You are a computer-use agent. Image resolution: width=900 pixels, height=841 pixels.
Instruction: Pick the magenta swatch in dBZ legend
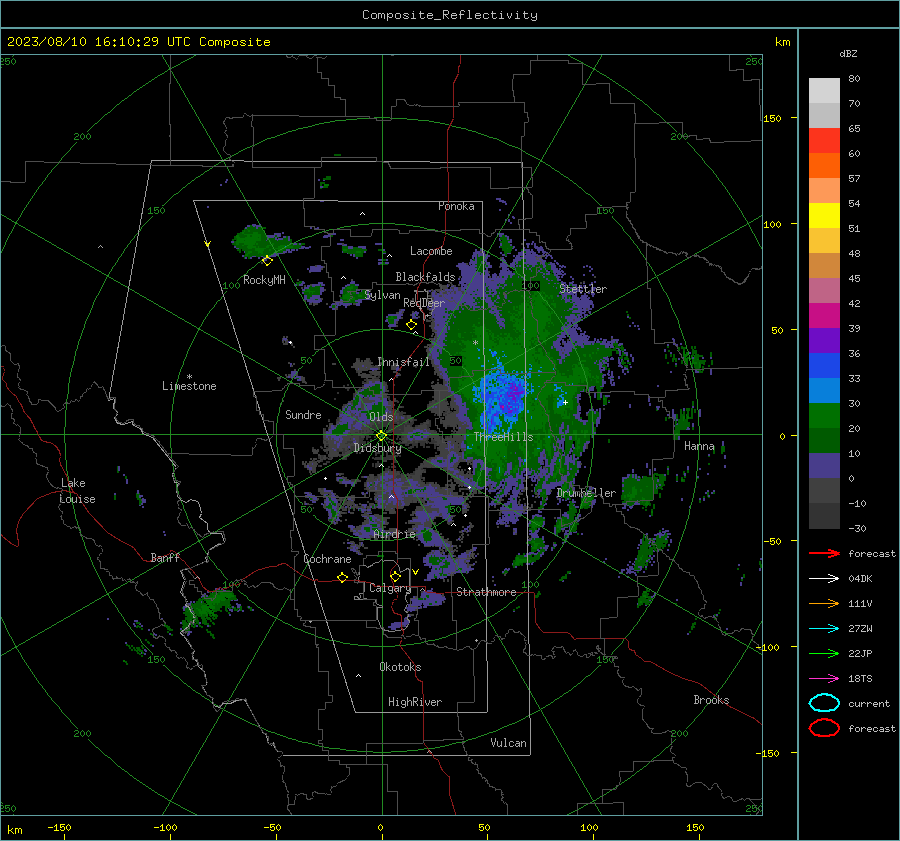point(824,315)
